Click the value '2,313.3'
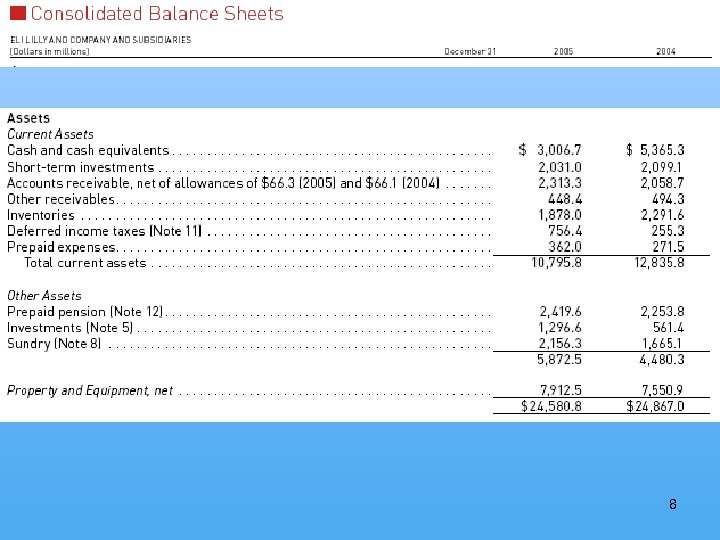Image resolution: width=720 pixels, height=540 pixels. coord(560,183)
